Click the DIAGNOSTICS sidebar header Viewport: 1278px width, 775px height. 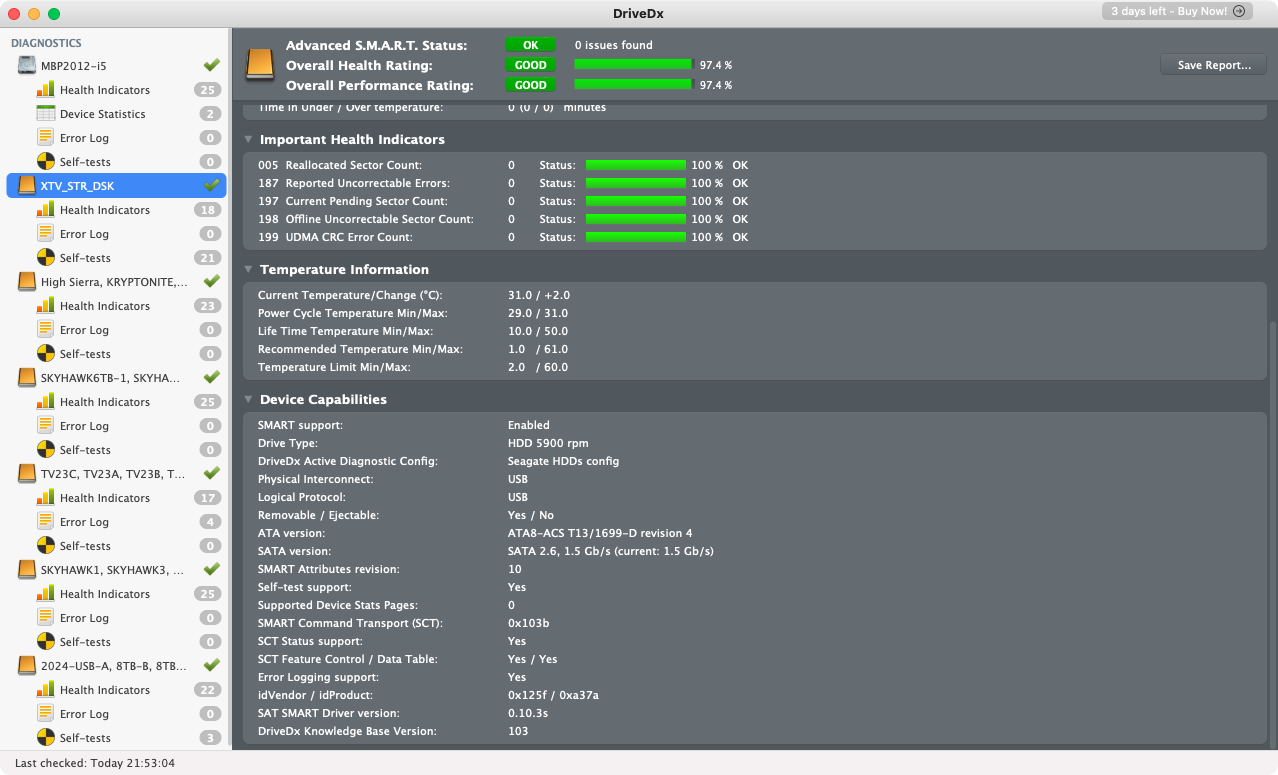(46, 43)
